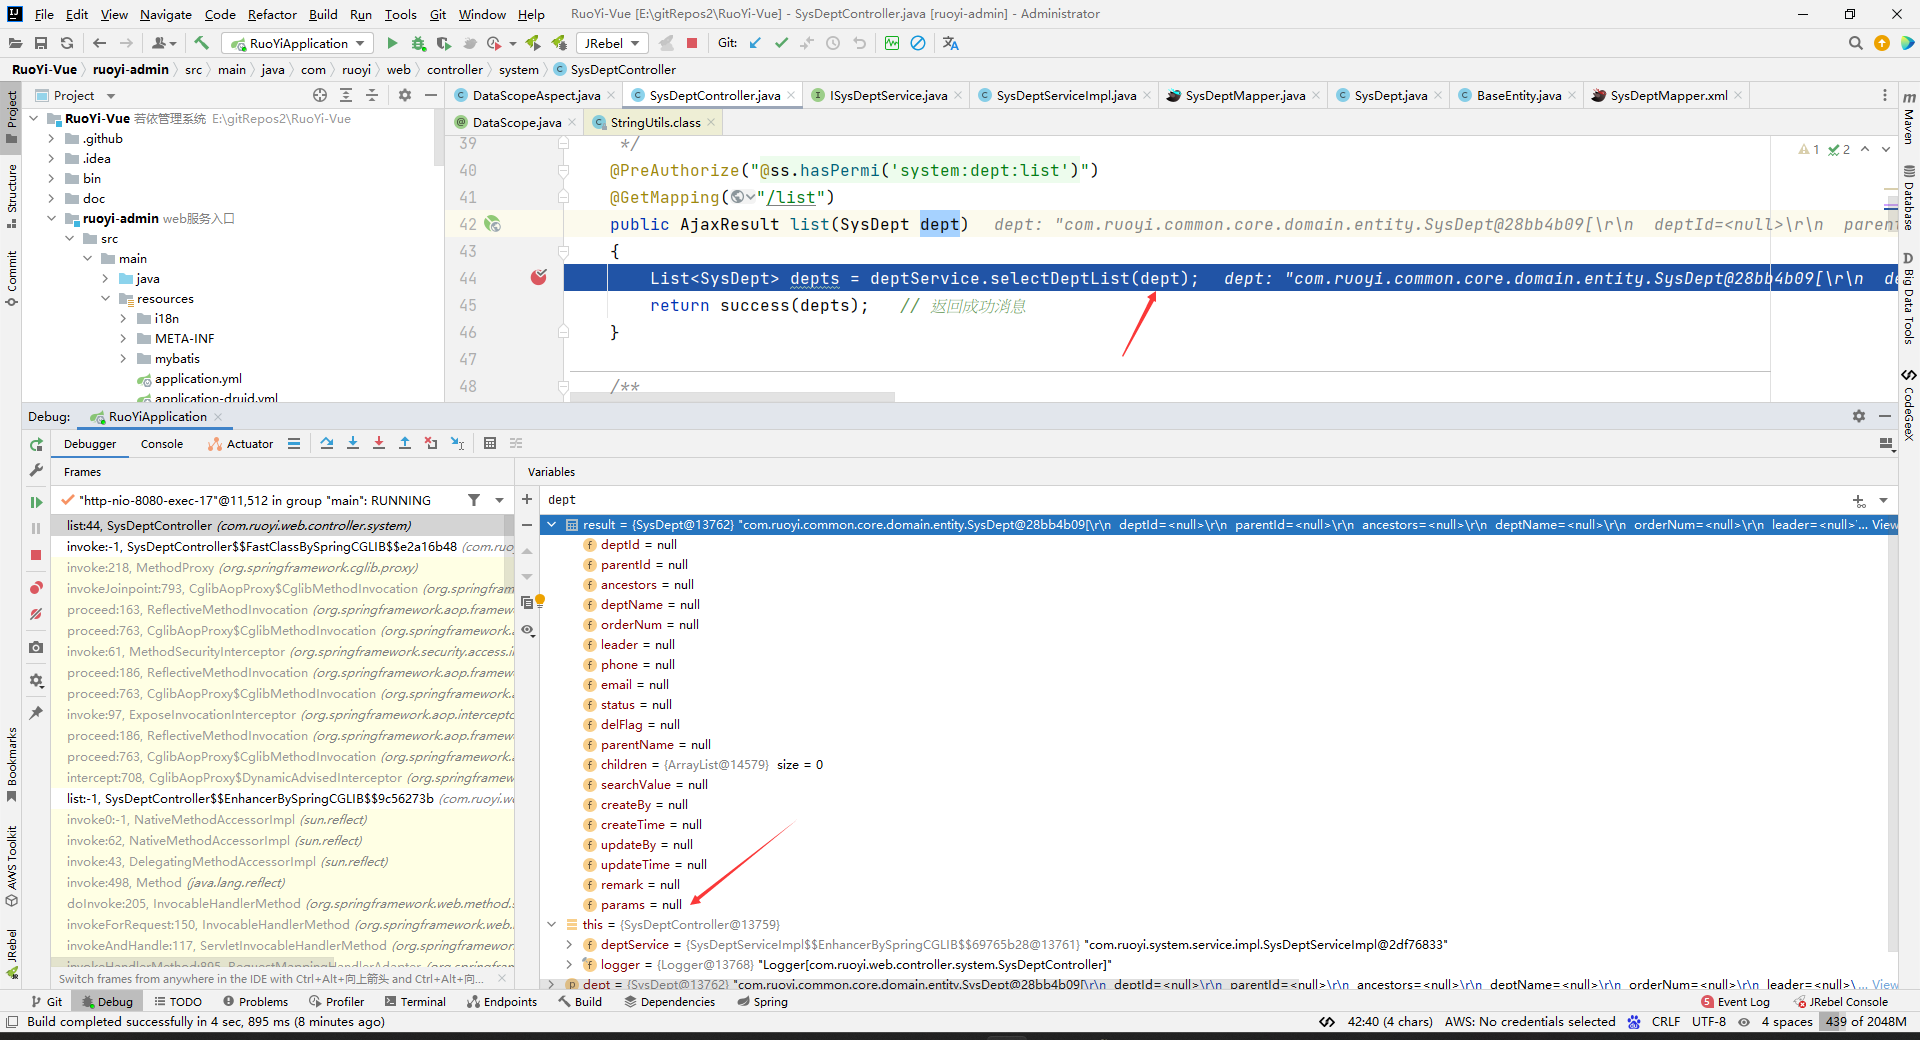This screenshot has height=1040, width=1920.
Task: Open the Endpoints tool window
Action: [501, 1001]
